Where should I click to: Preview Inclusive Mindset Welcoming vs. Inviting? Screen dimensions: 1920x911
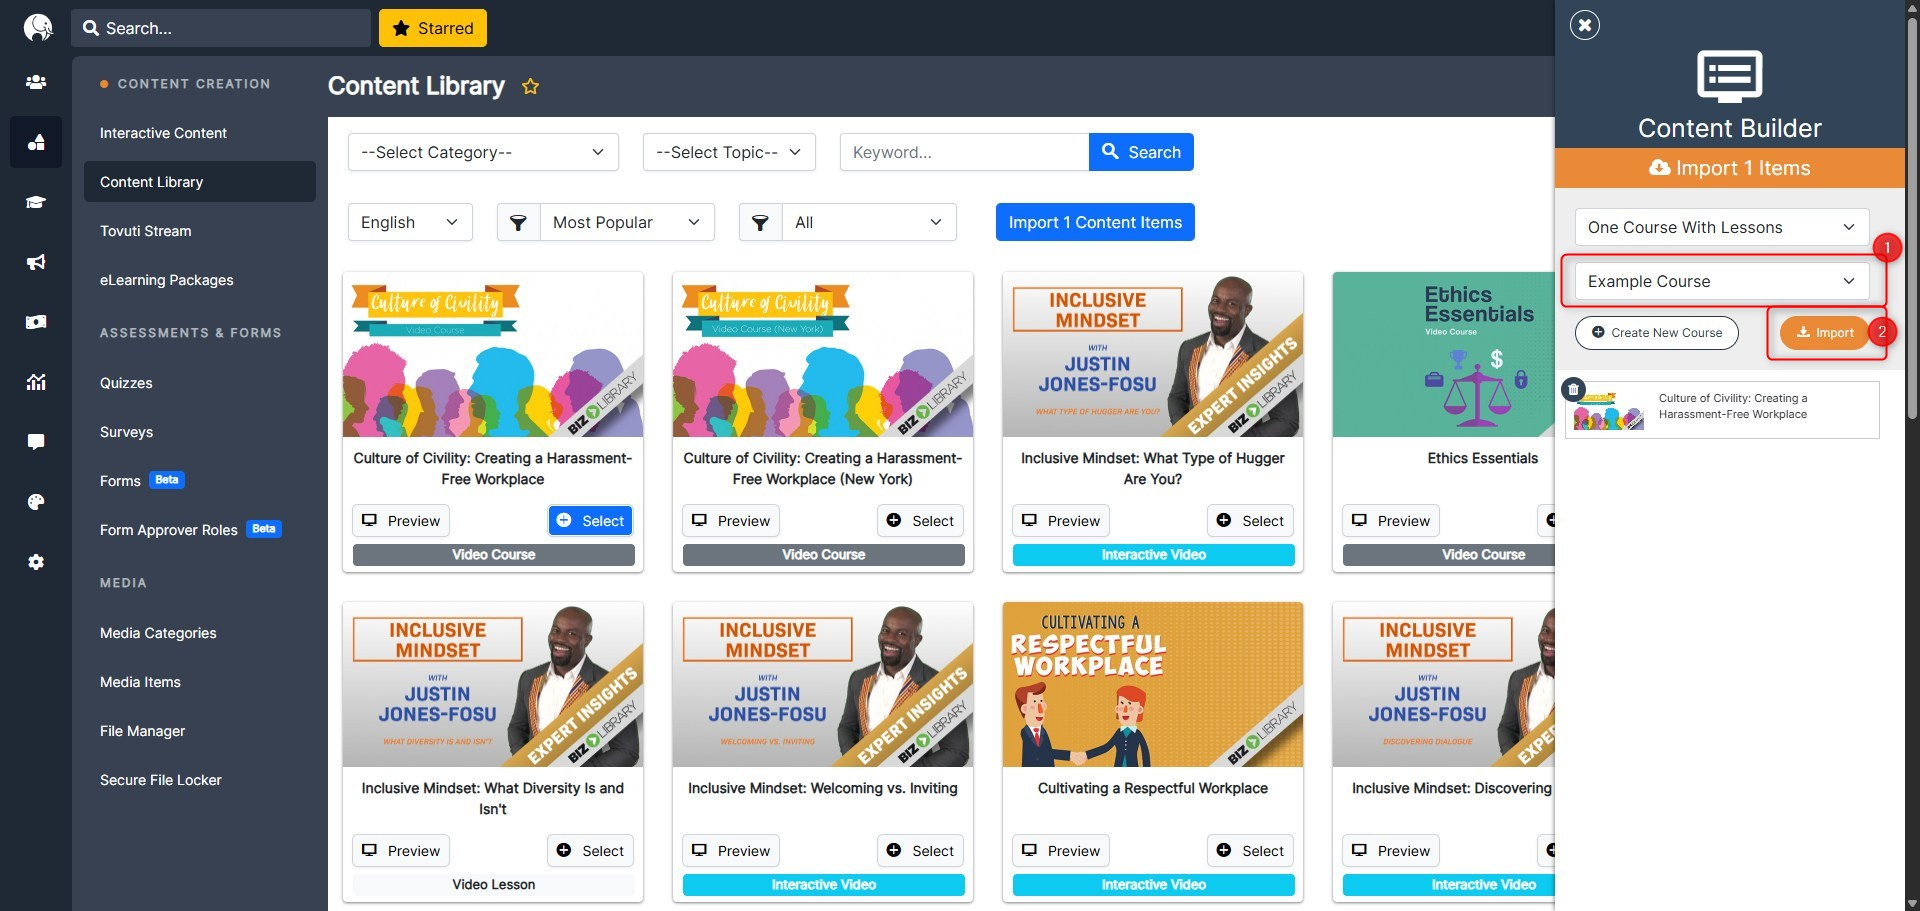tap(731, 851)
